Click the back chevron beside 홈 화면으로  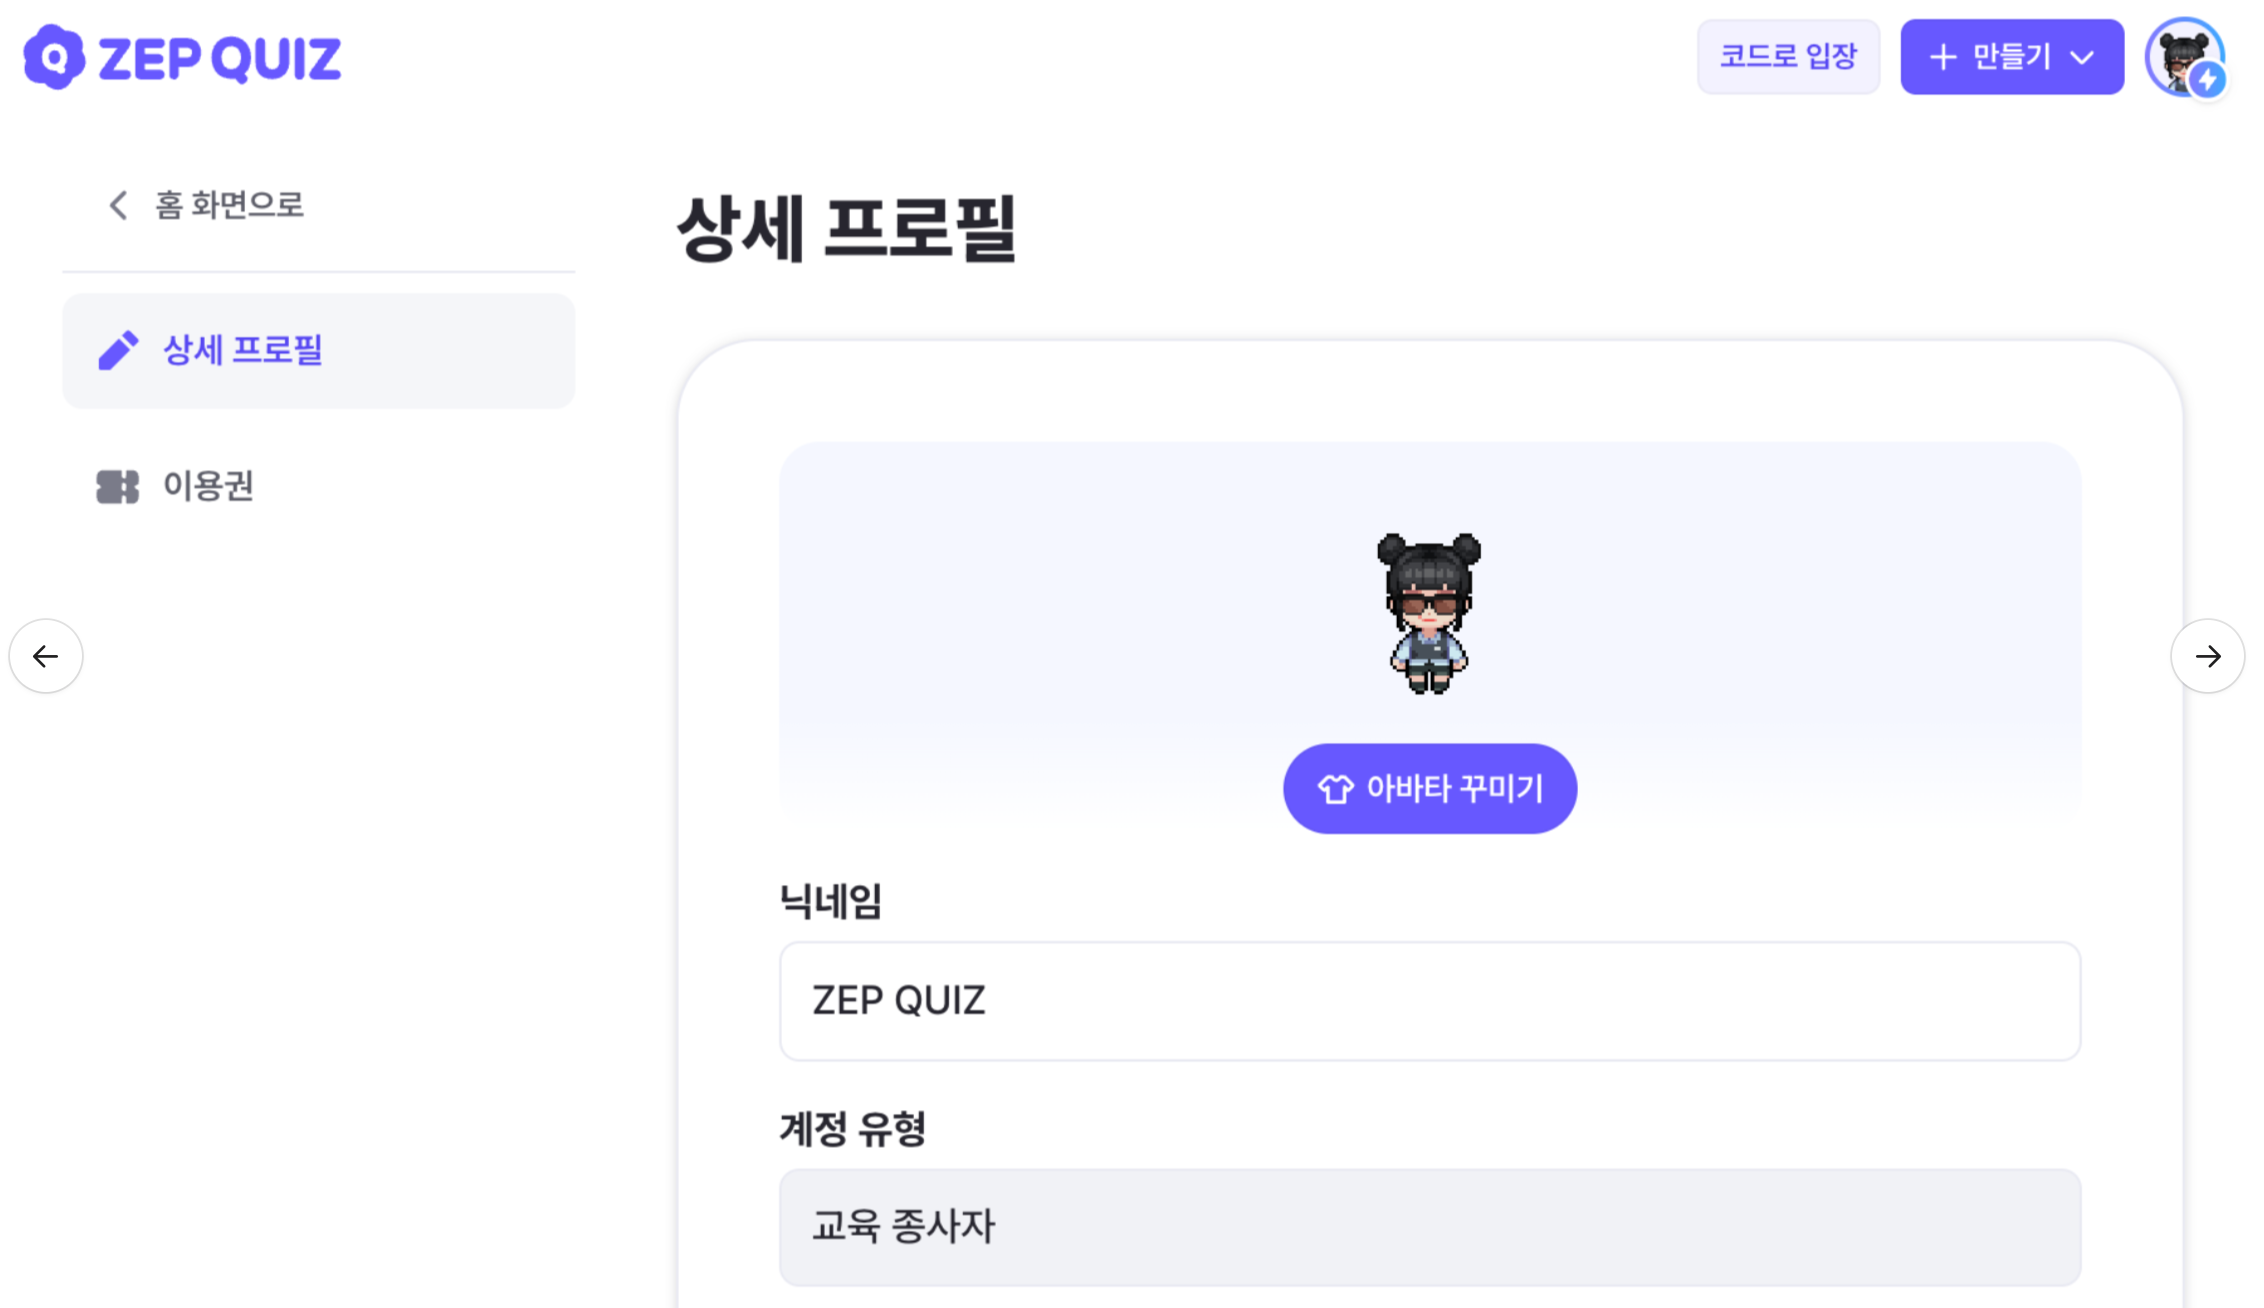point(118,205)
